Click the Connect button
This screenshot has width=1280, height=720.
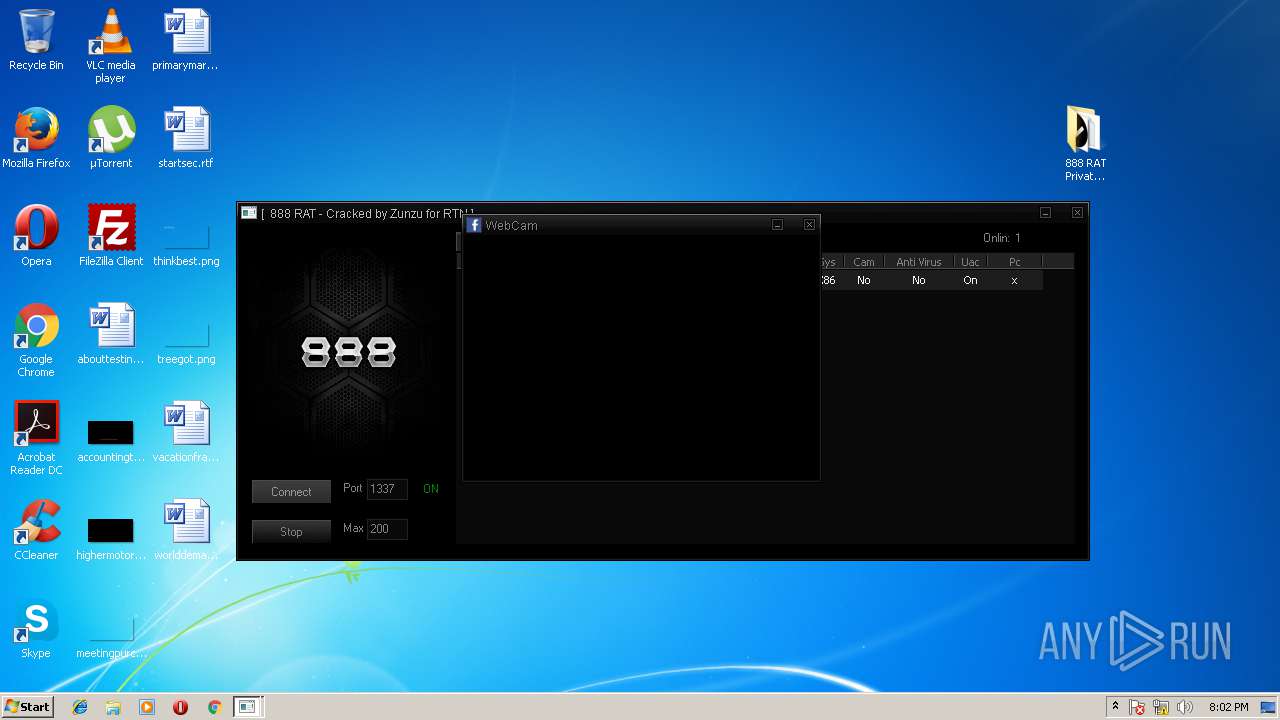pyautogui.click(x=291, y=492)
